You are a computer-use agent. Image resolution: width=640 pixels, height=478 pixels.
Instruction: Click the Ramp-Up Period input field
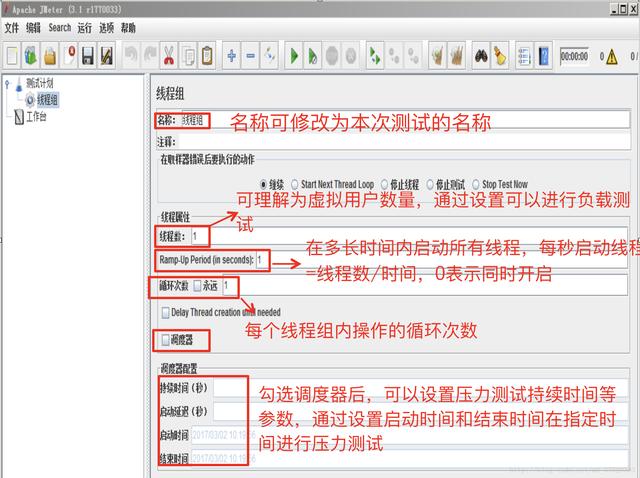tap(442, 260)
